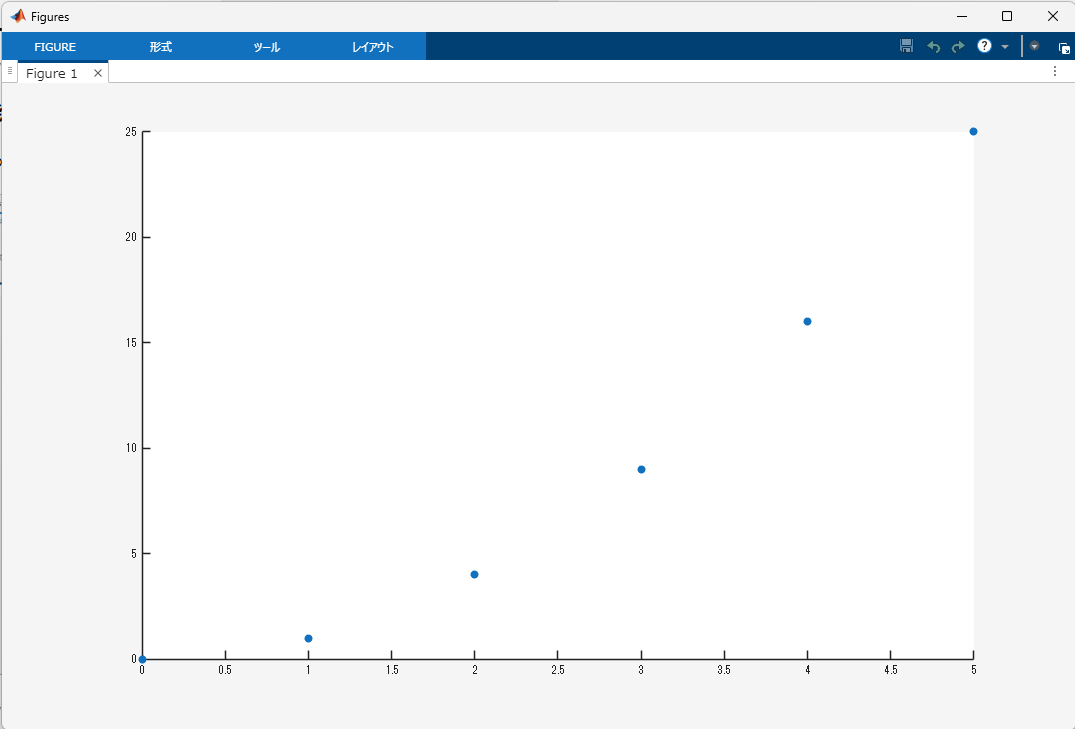This screenshot has width=1075, height=729.
Task: Close the Figure 1 tab
Action: (x=97, y=72)
